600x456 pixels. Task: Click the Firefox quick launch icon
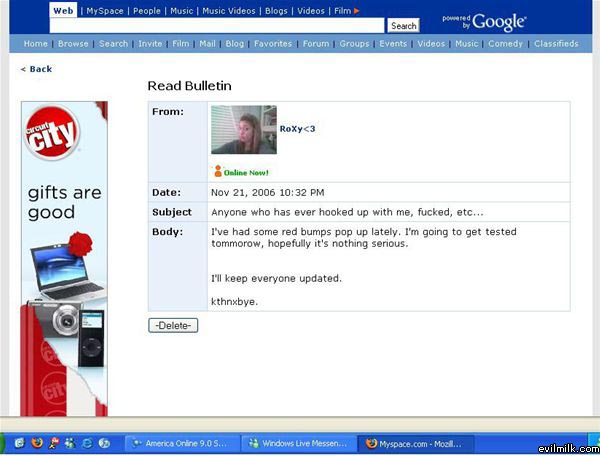coord(36,442)
